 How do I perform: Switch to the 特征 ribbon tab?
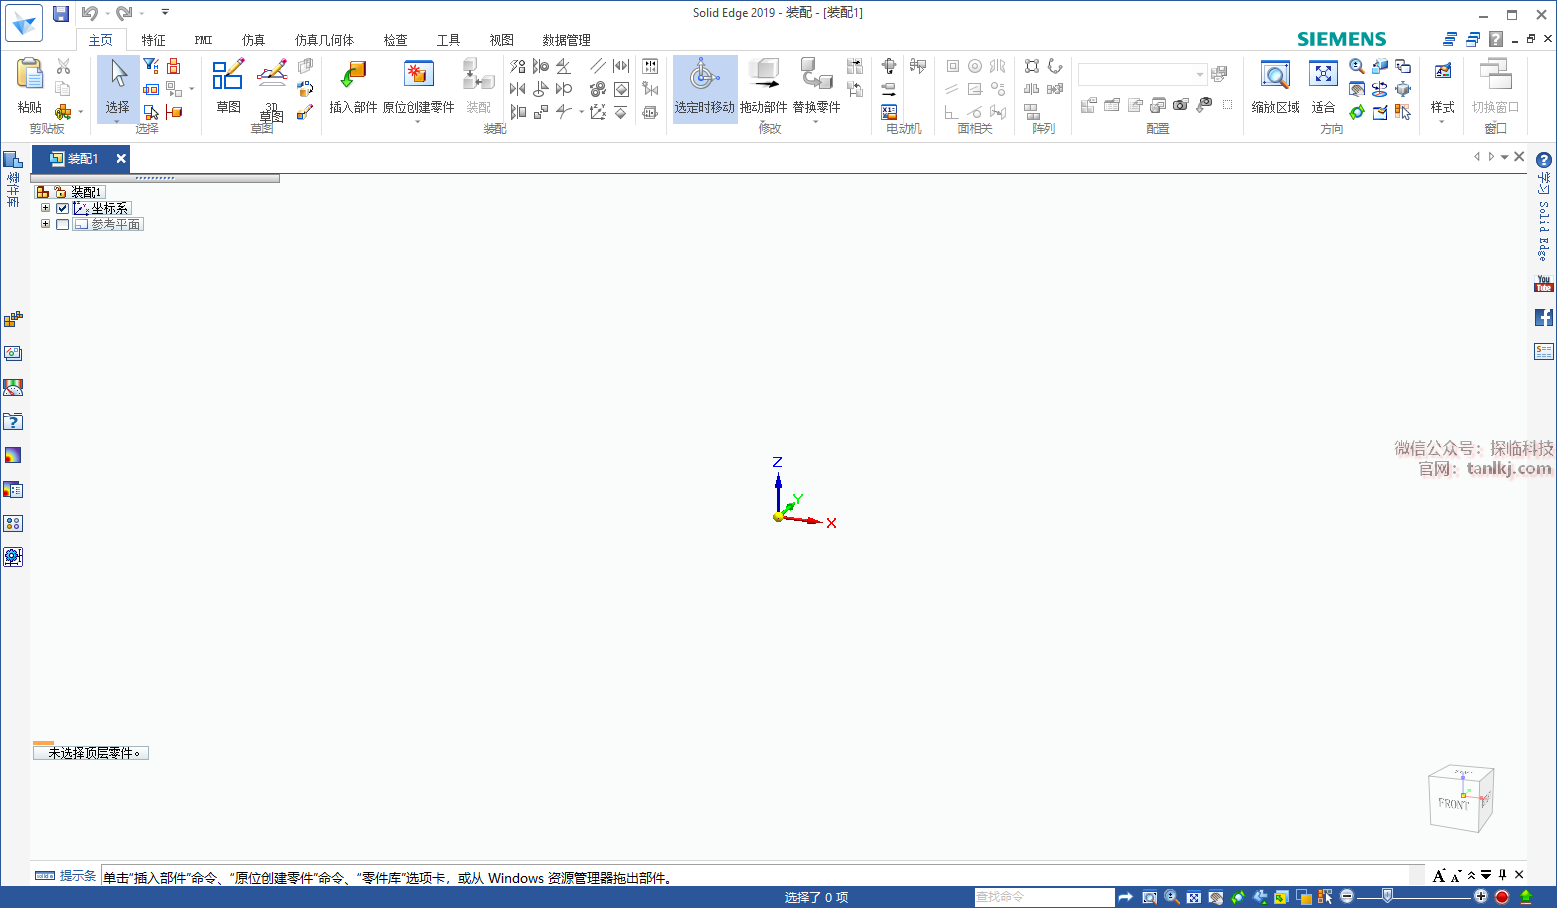coord(153,40)
